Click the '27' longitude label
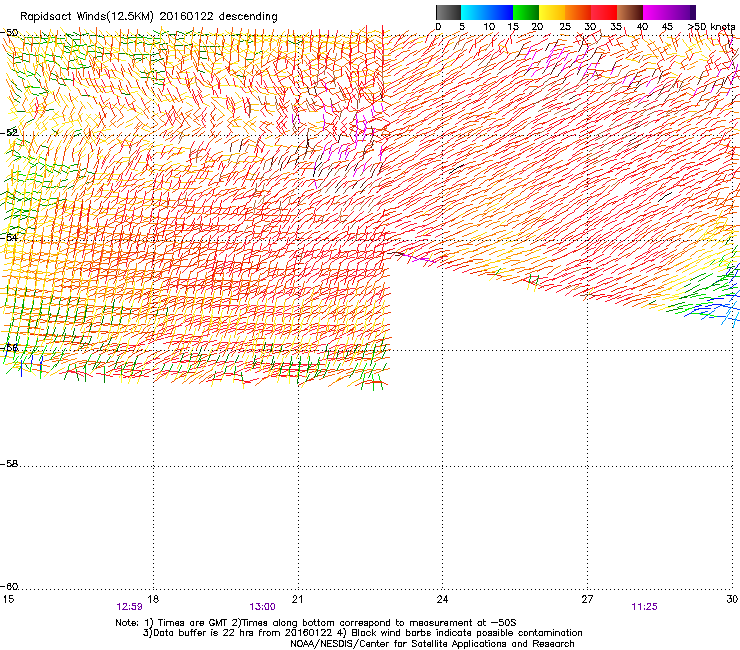The height and width of the screenshot is (650, 740). 587,599
